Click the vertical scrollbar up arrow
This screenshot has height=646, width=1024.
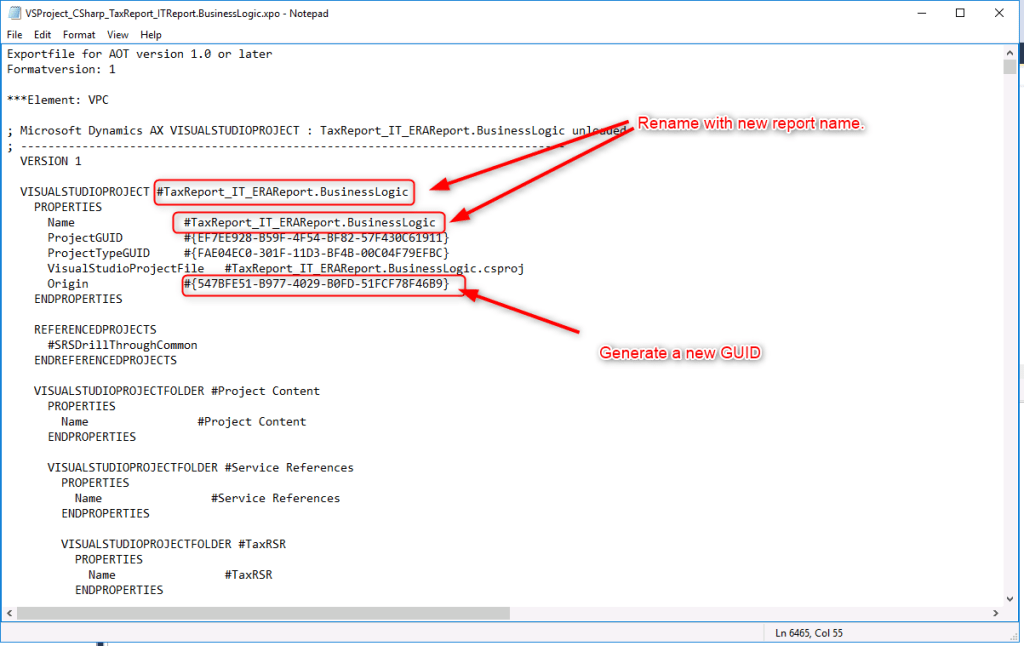point(1009,51)
